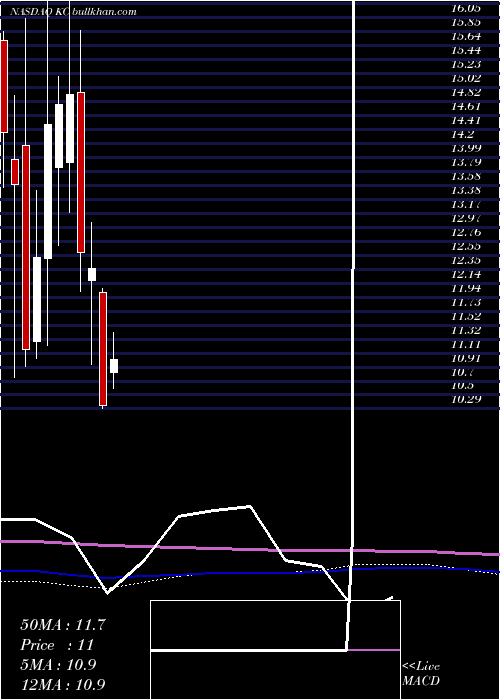Select the 11.32 price axis label
Viewport: 500px width, 700px height.
click(x=466, y=331)
